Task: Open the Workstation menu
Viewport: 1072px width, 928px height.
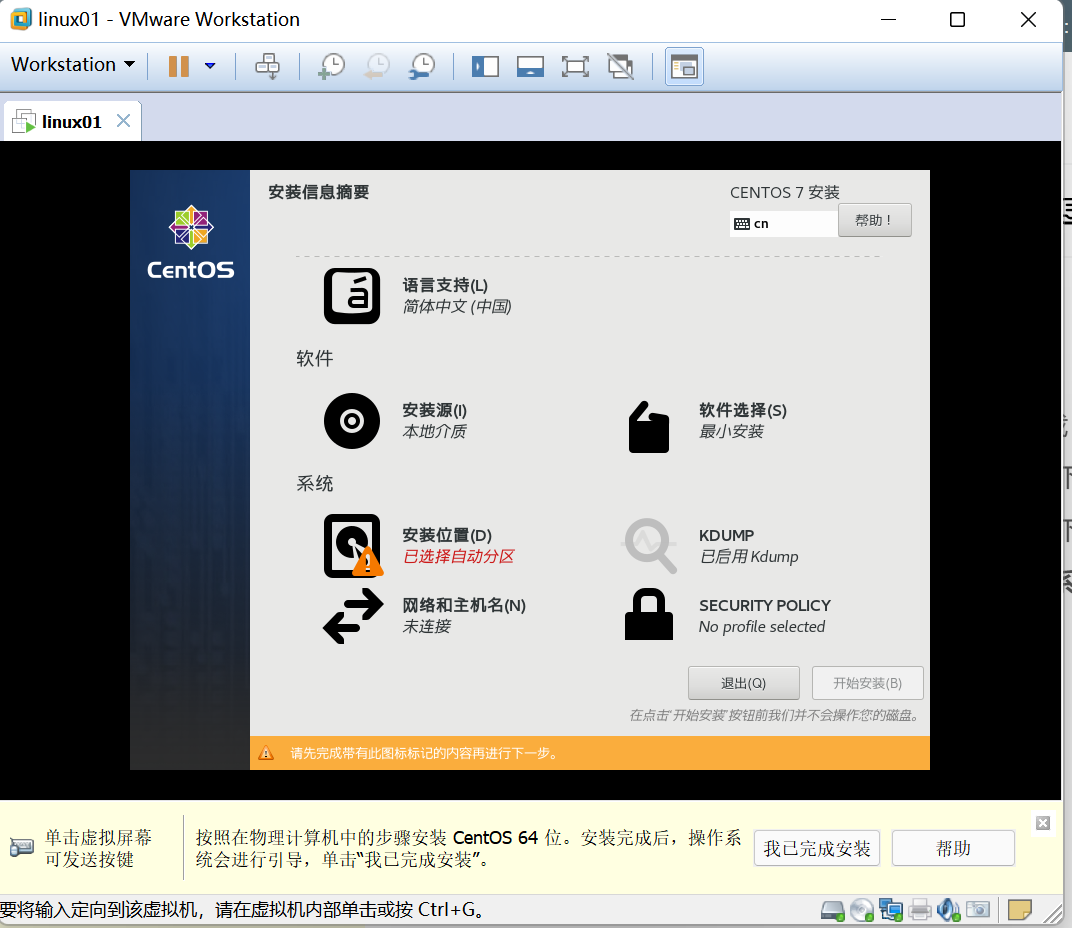Action: click(x=73, y=64)
